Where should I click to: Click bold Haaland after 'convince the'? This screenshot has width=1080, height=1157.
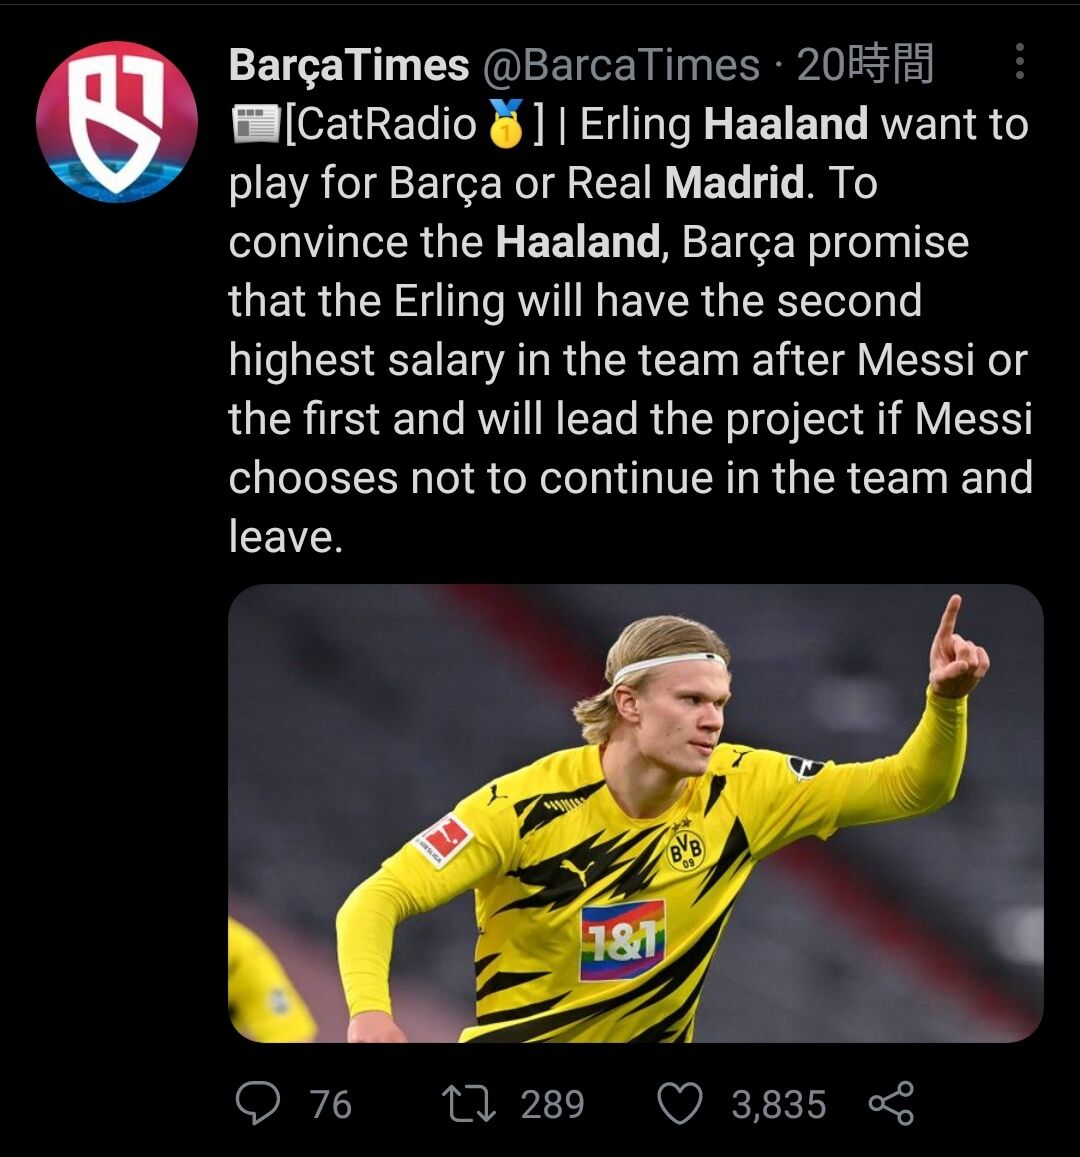(579, 242)
